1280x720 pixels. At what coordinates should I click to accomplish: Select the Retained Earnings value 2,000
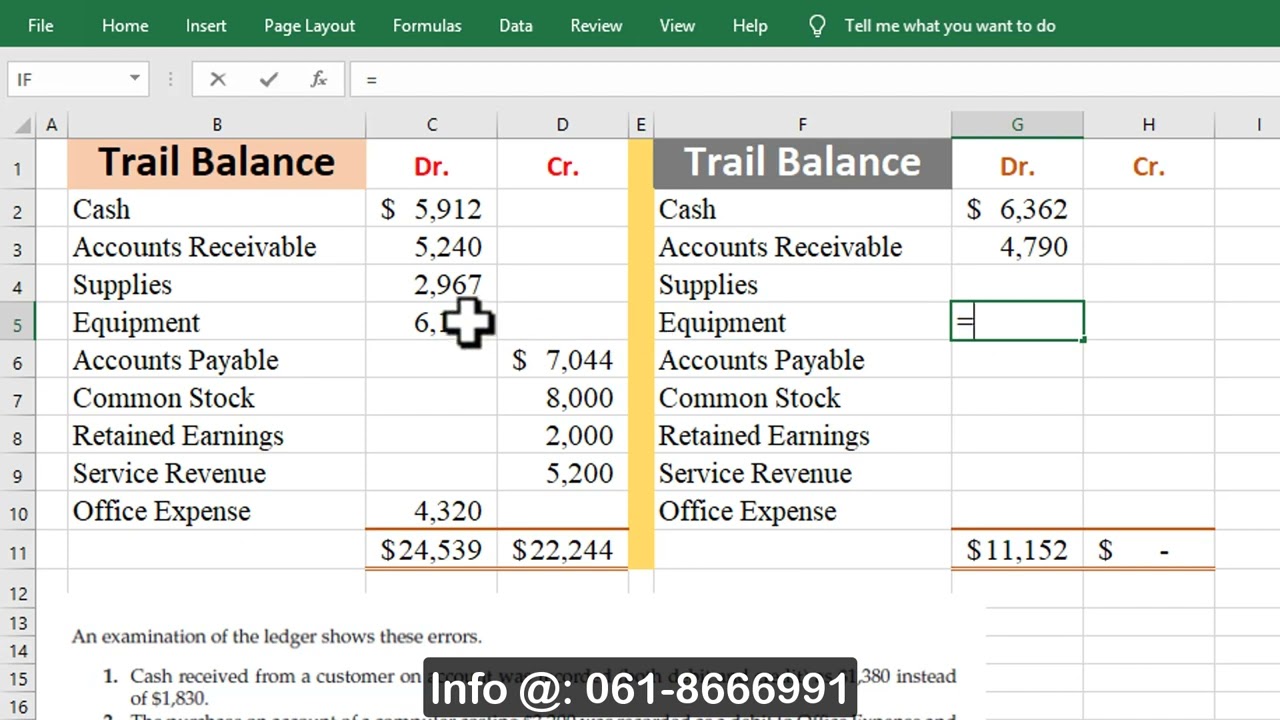coord(562,436)
